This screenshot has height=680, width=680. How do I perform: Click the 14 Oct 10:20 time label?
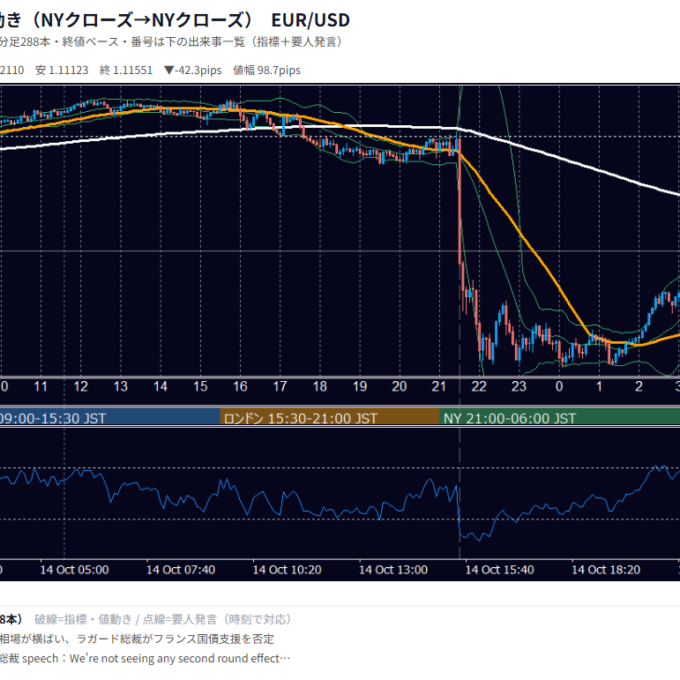(x=287, y=569)
